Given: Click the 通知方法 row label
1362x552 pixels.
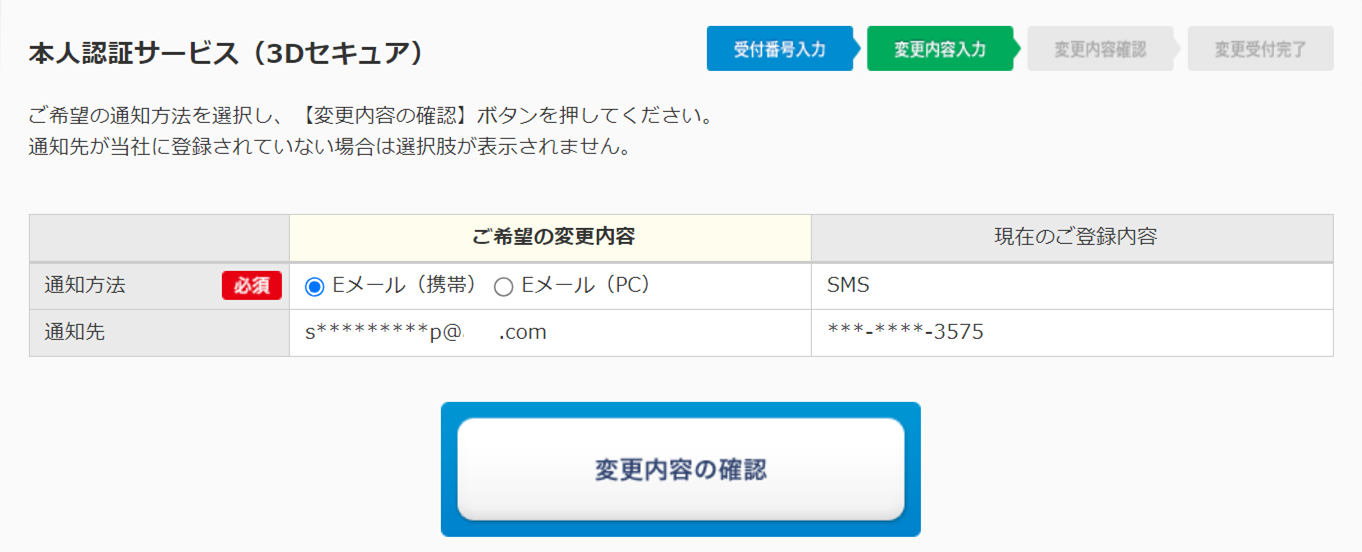Looking at the screenshot, I should click(85, 286).
